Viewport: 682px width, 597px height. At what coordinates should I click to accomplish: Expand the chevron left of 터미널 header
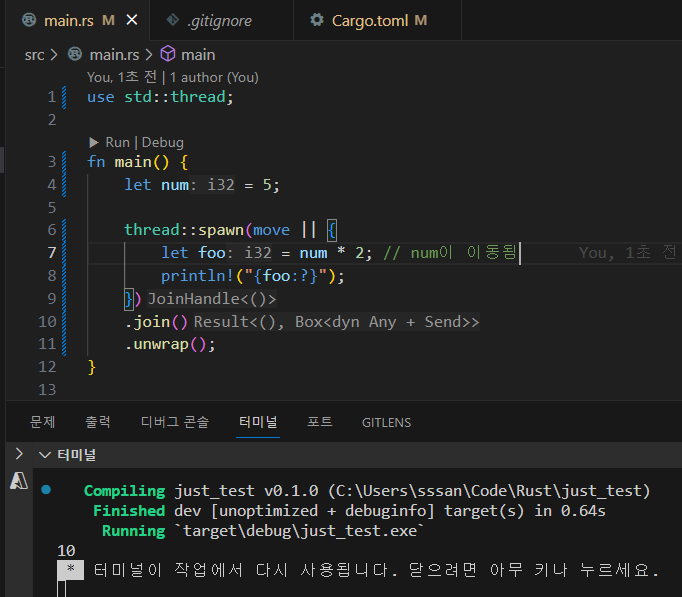(x=18, y=455)
